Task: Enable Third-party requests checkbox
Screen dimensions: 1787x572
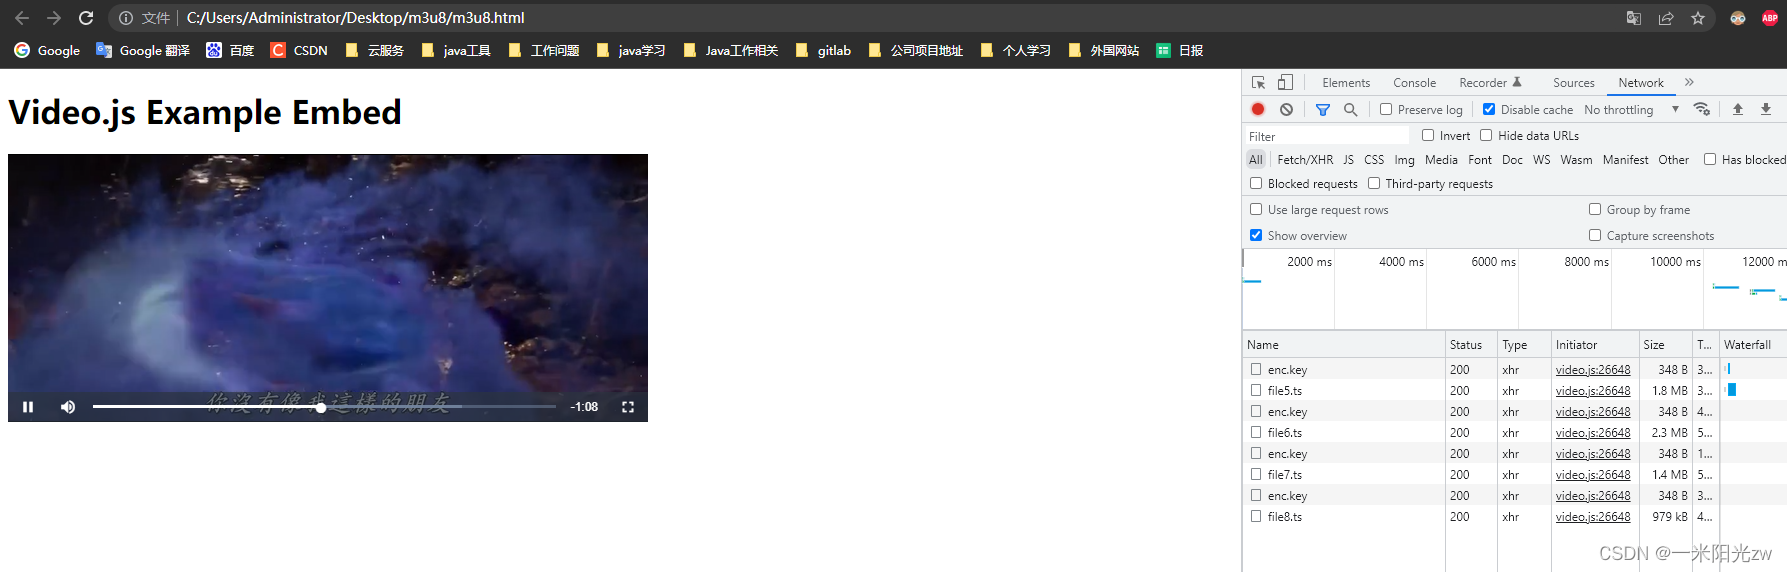Action: [1374, 183]
